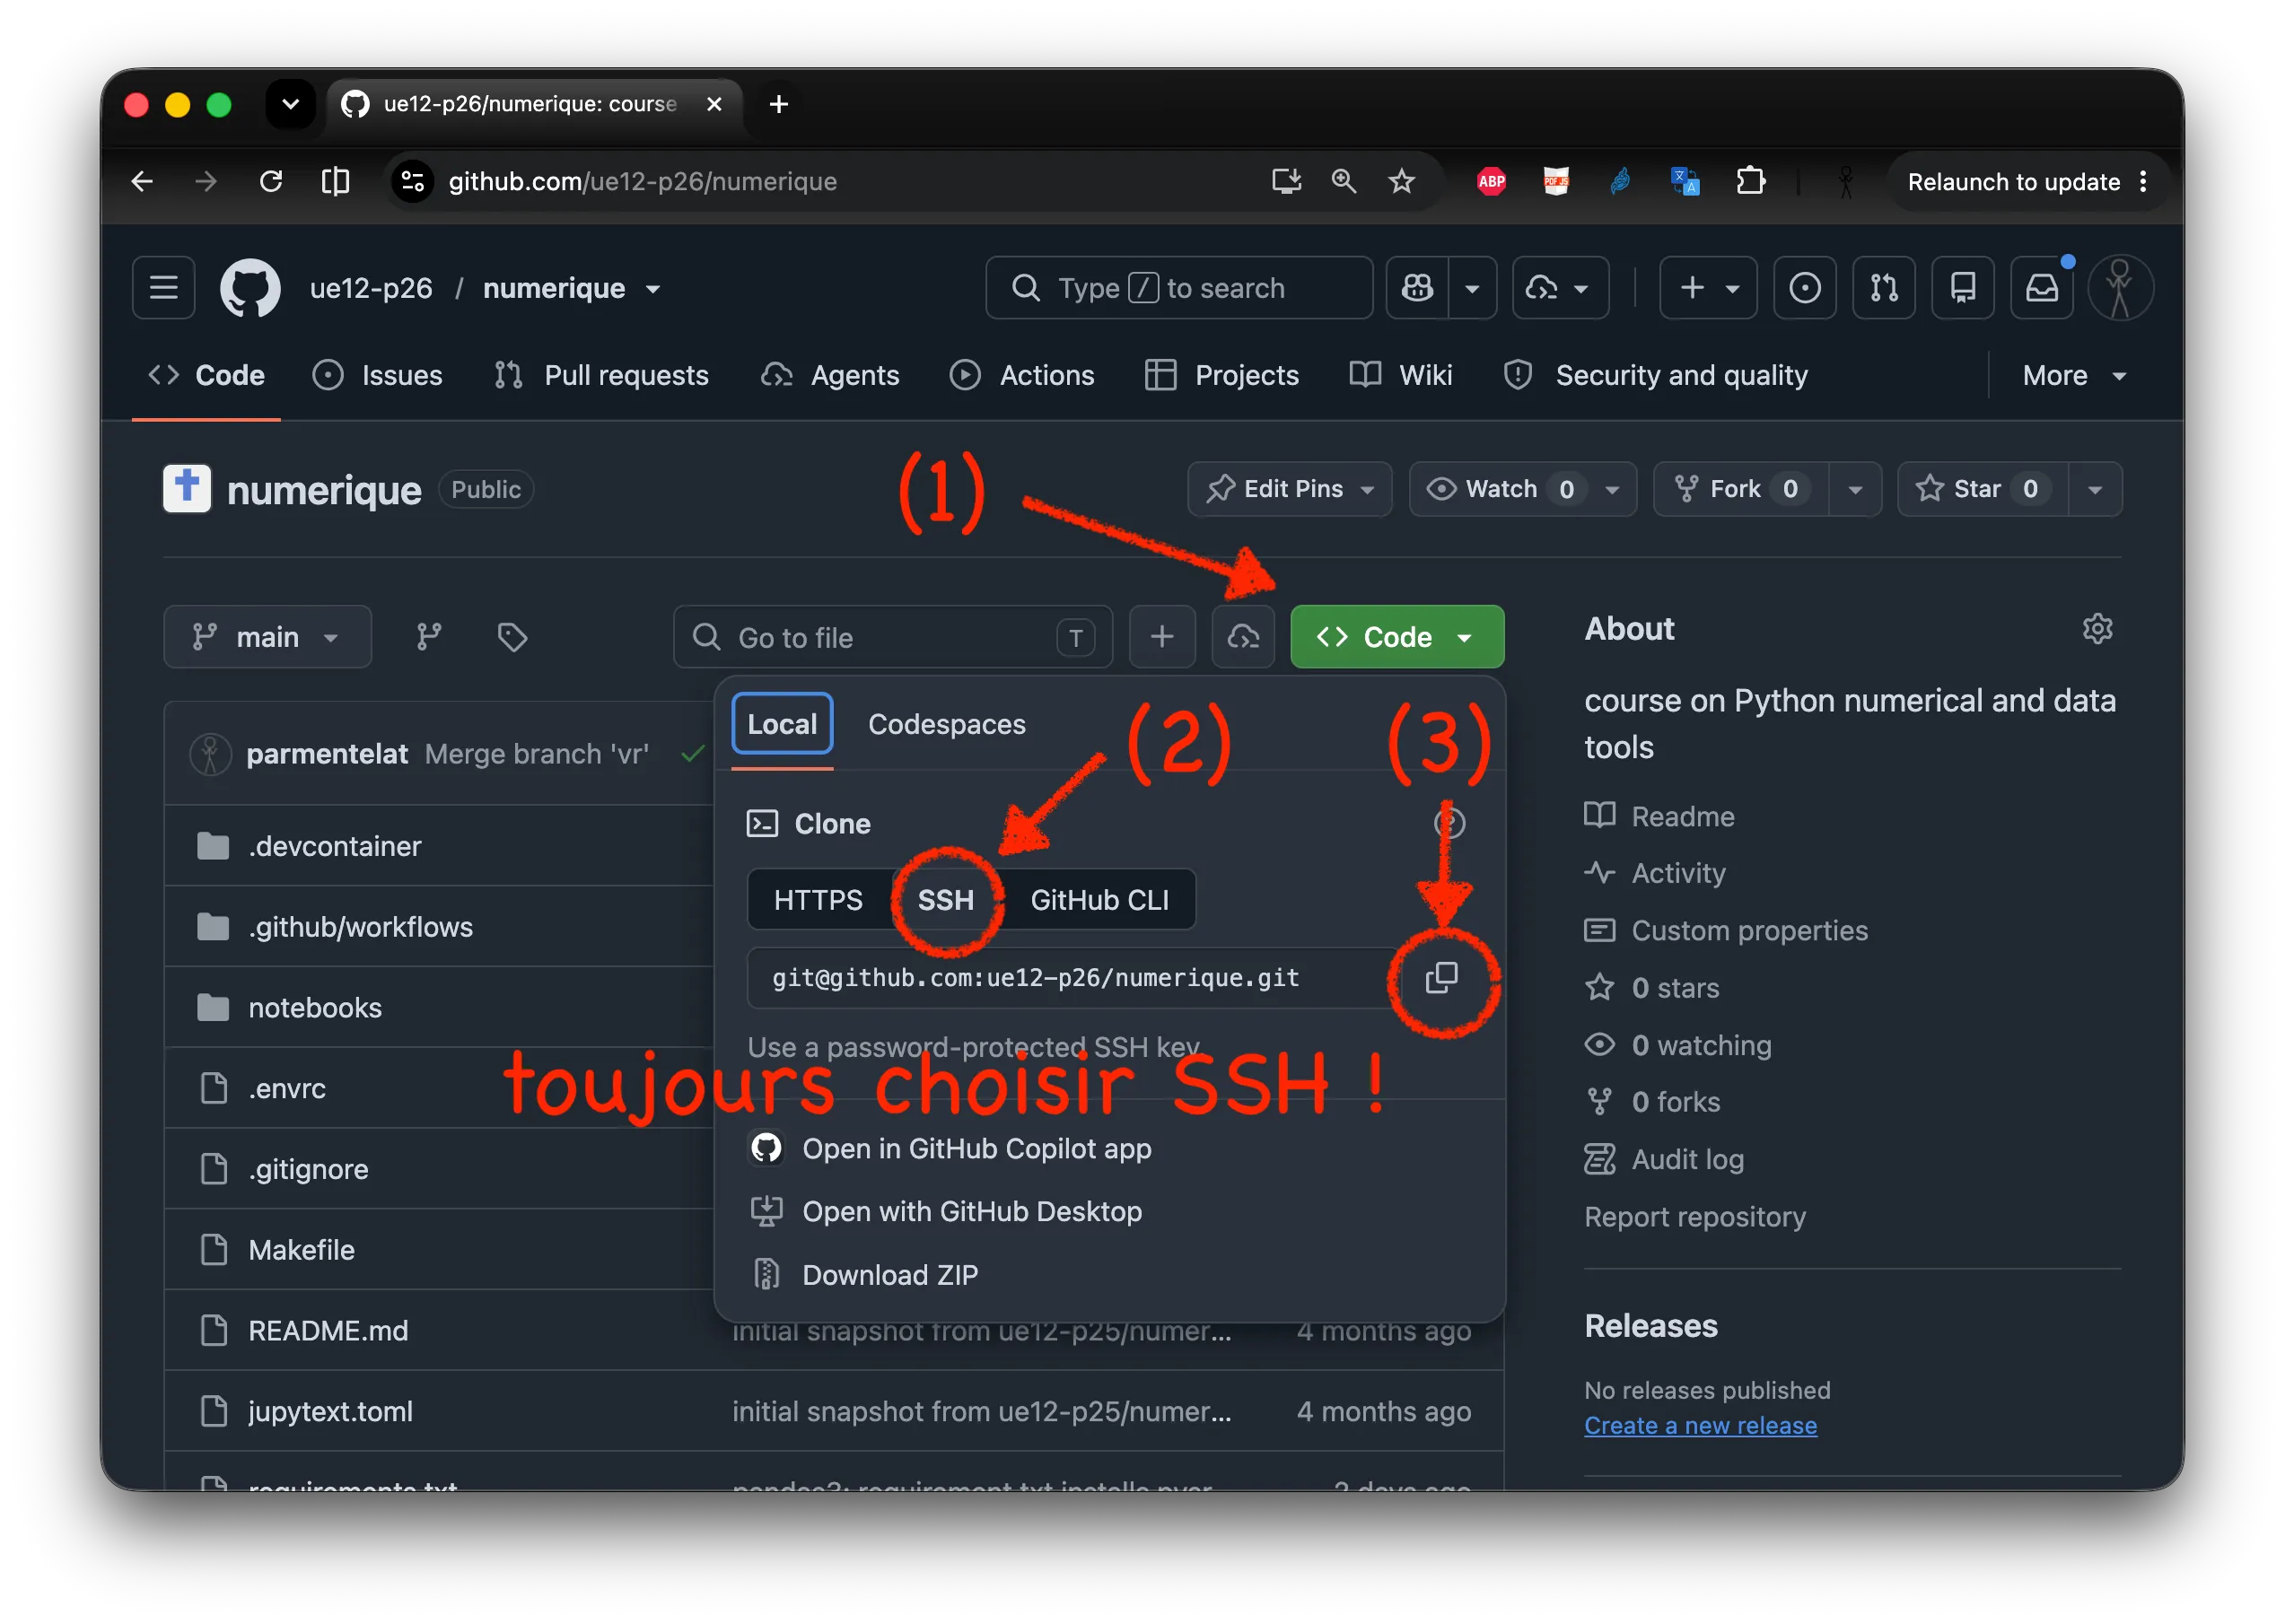Expand the More navigation dropdown
Viewport: 2285px width, 1624px height.
tap(2073, 375)
